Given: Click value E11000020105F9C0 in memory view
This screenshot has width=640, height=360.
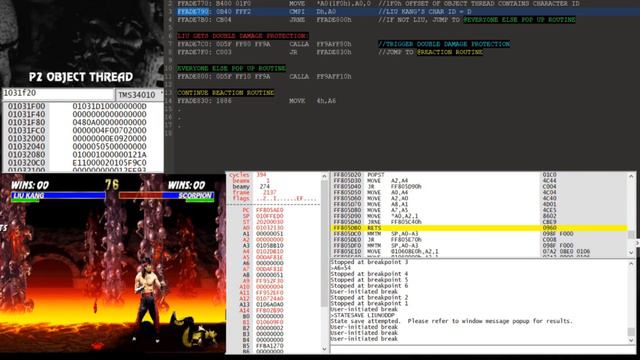Looking at the screenshot, I should [109, 163].
